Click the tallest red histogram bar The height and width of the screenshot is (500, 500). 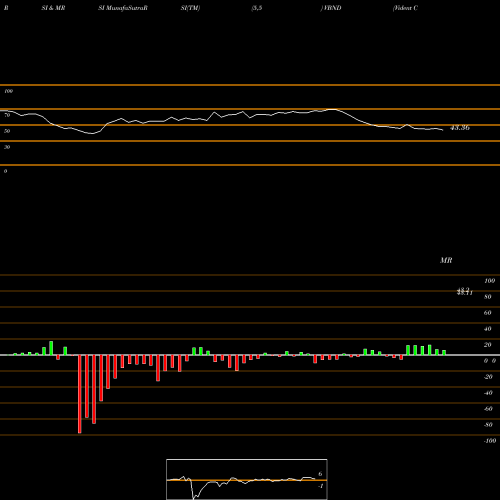coord(80,394)
